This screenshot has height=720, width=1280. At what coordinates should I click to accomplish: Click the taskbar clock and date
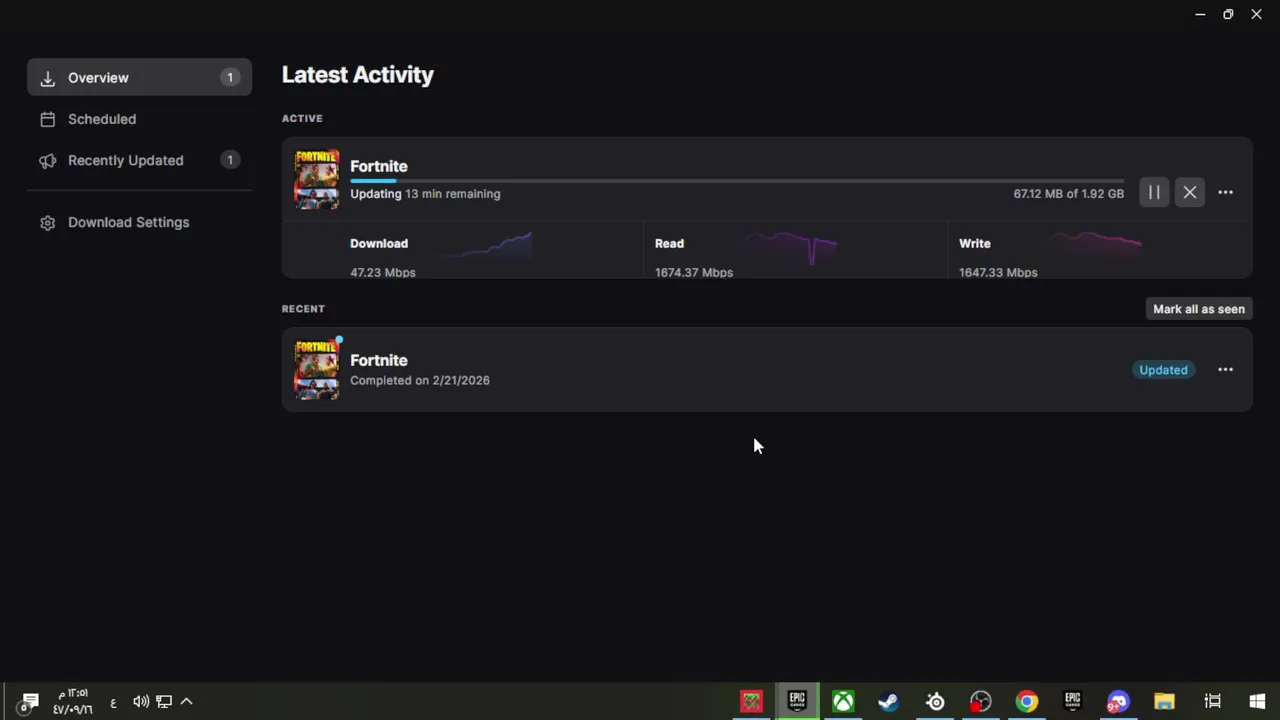point(72,702)
